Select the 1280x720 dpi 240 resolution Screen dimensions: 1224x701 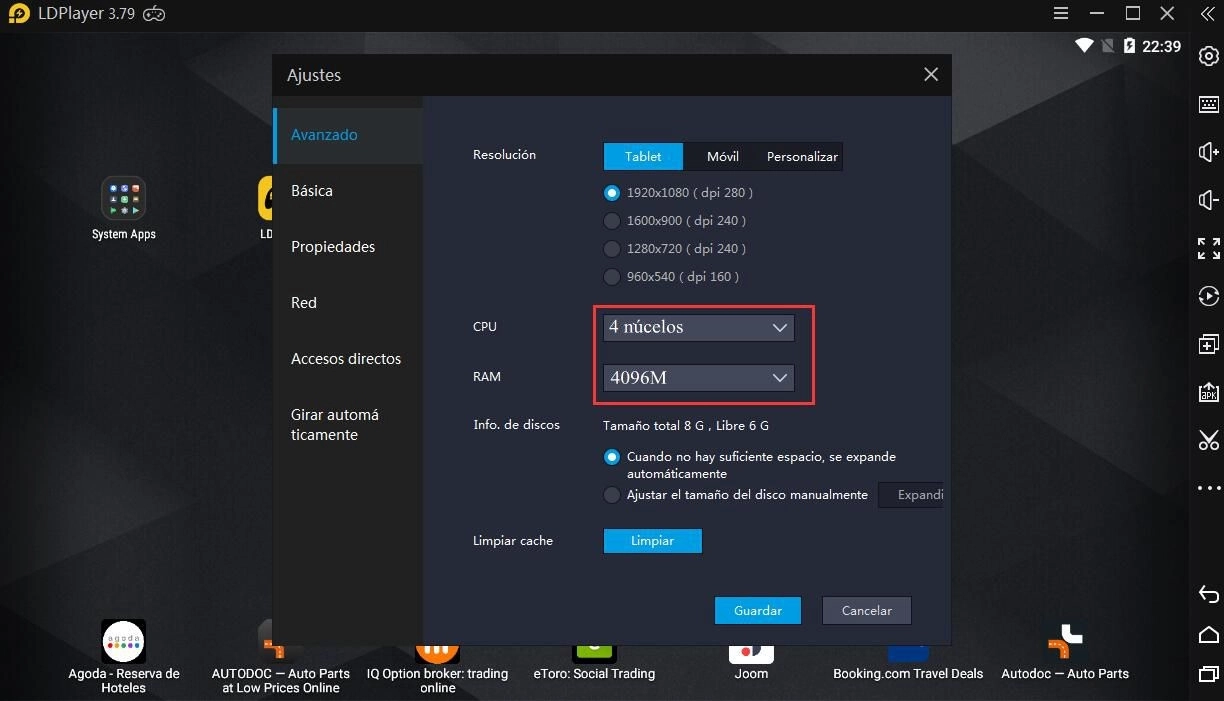pyautogui.click(x=611, y=248)
